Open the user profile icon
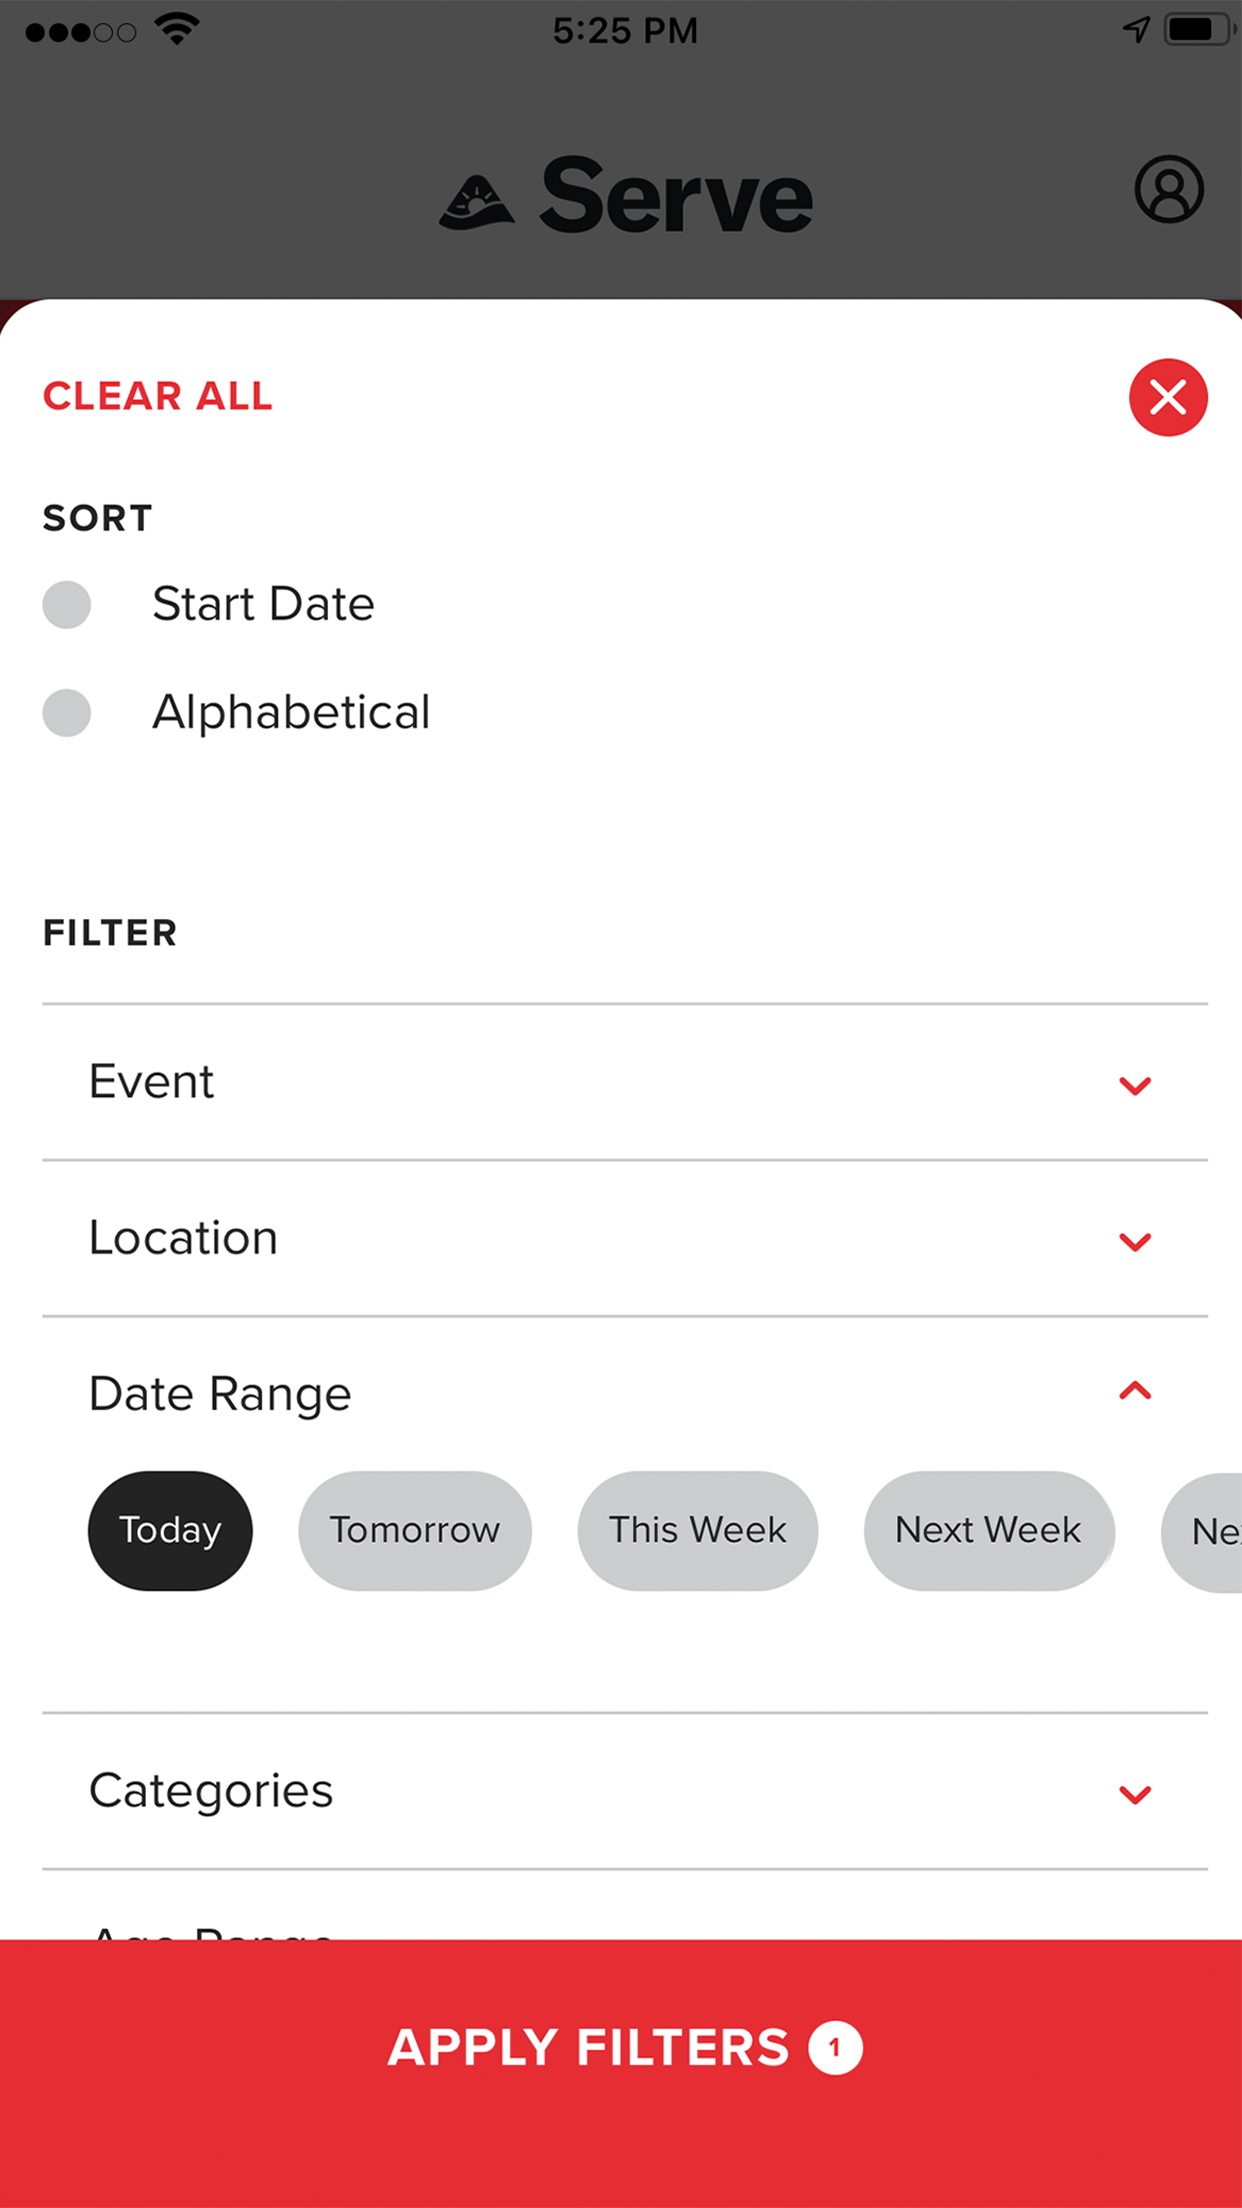The height and width of the screenshot is (2208, 1242). coord(1168,189)
